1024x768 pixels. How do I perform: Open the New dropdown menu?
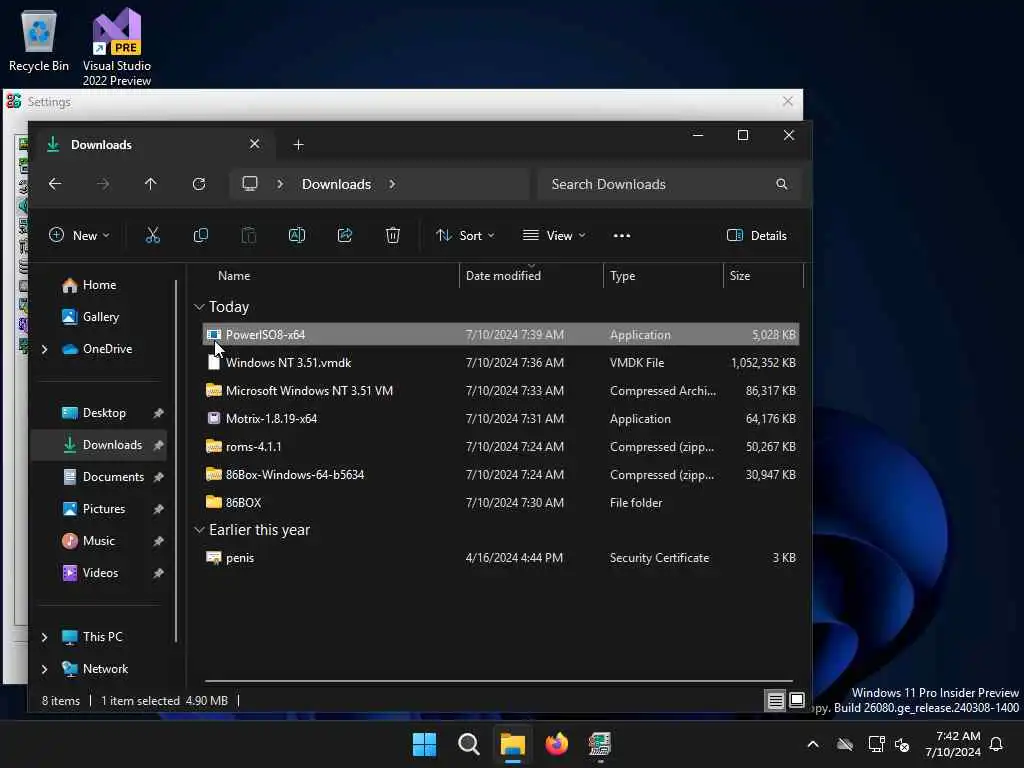[x=79, y=236]
